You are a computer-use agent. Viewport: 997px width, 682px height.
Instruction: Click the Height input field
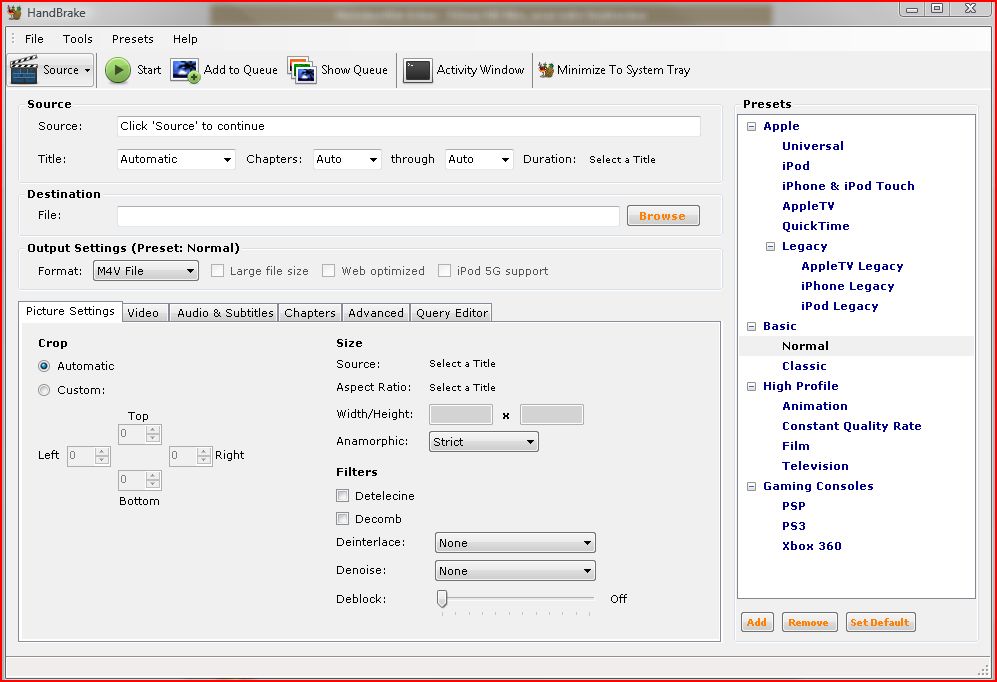point(552,414)
